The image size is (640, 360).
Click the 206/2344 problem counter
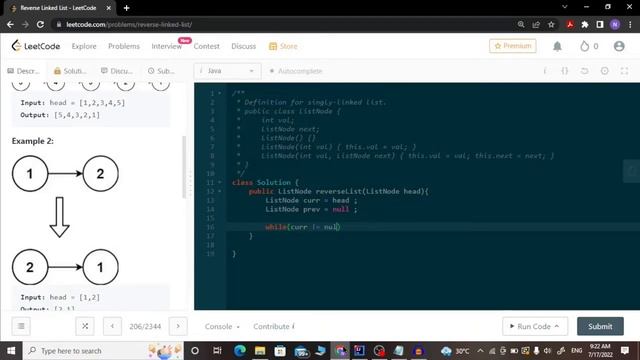tap(145, 327)
